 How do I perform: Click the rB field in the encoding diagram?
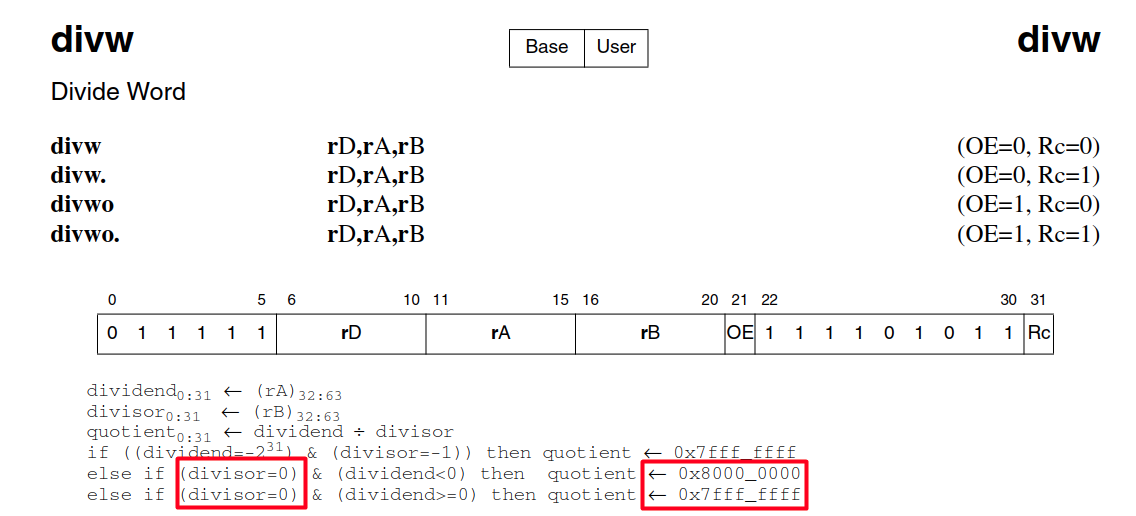coord(651,334)
